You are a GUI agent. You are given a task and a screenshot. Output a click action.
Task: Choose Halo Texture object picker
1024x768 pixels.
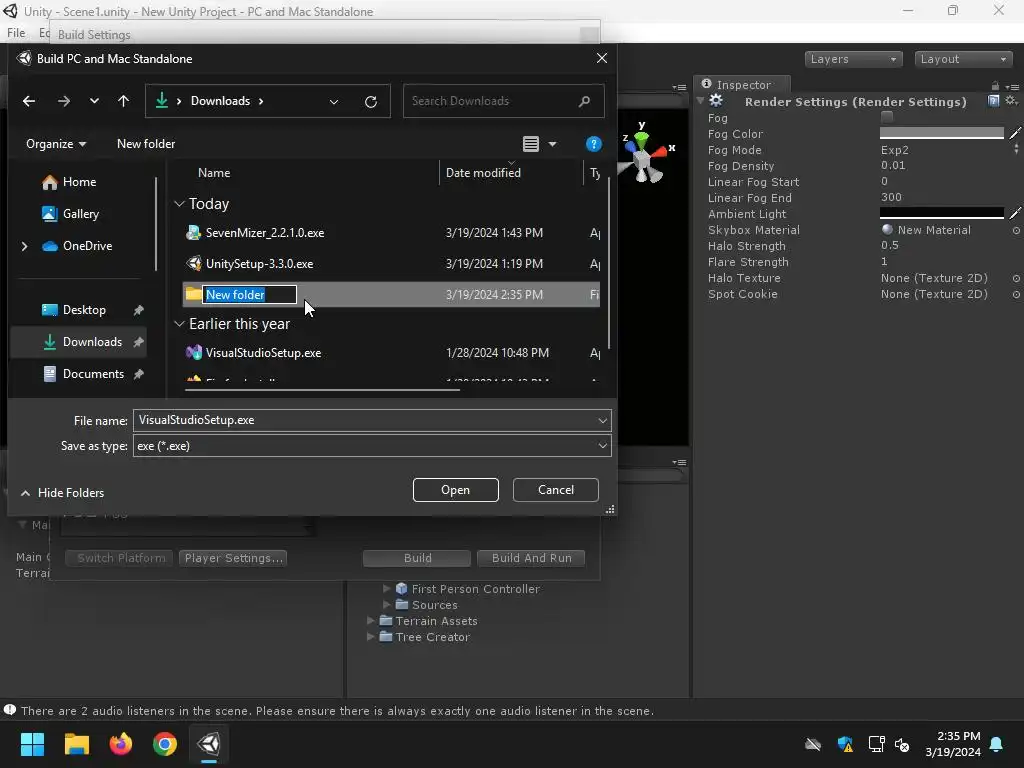tap(1016, 278)
